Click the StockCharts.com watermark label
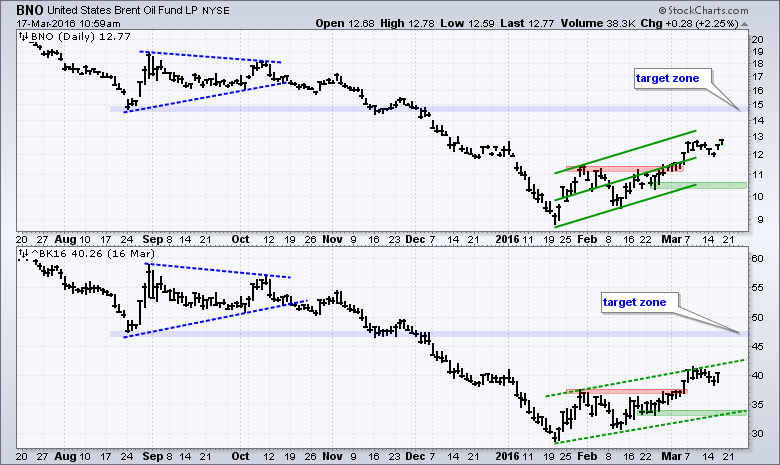 coord(703,10)
